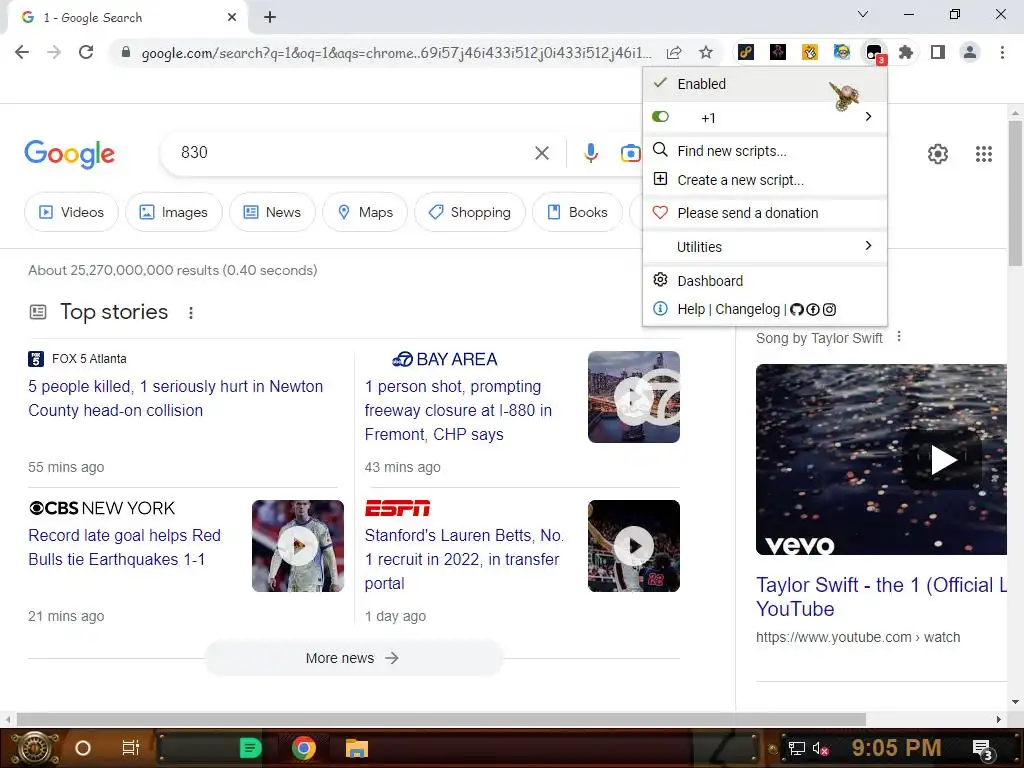Go back to the previous page
Image resolution: width=1024 pixels, height=768 pixels.
point(22,52)
